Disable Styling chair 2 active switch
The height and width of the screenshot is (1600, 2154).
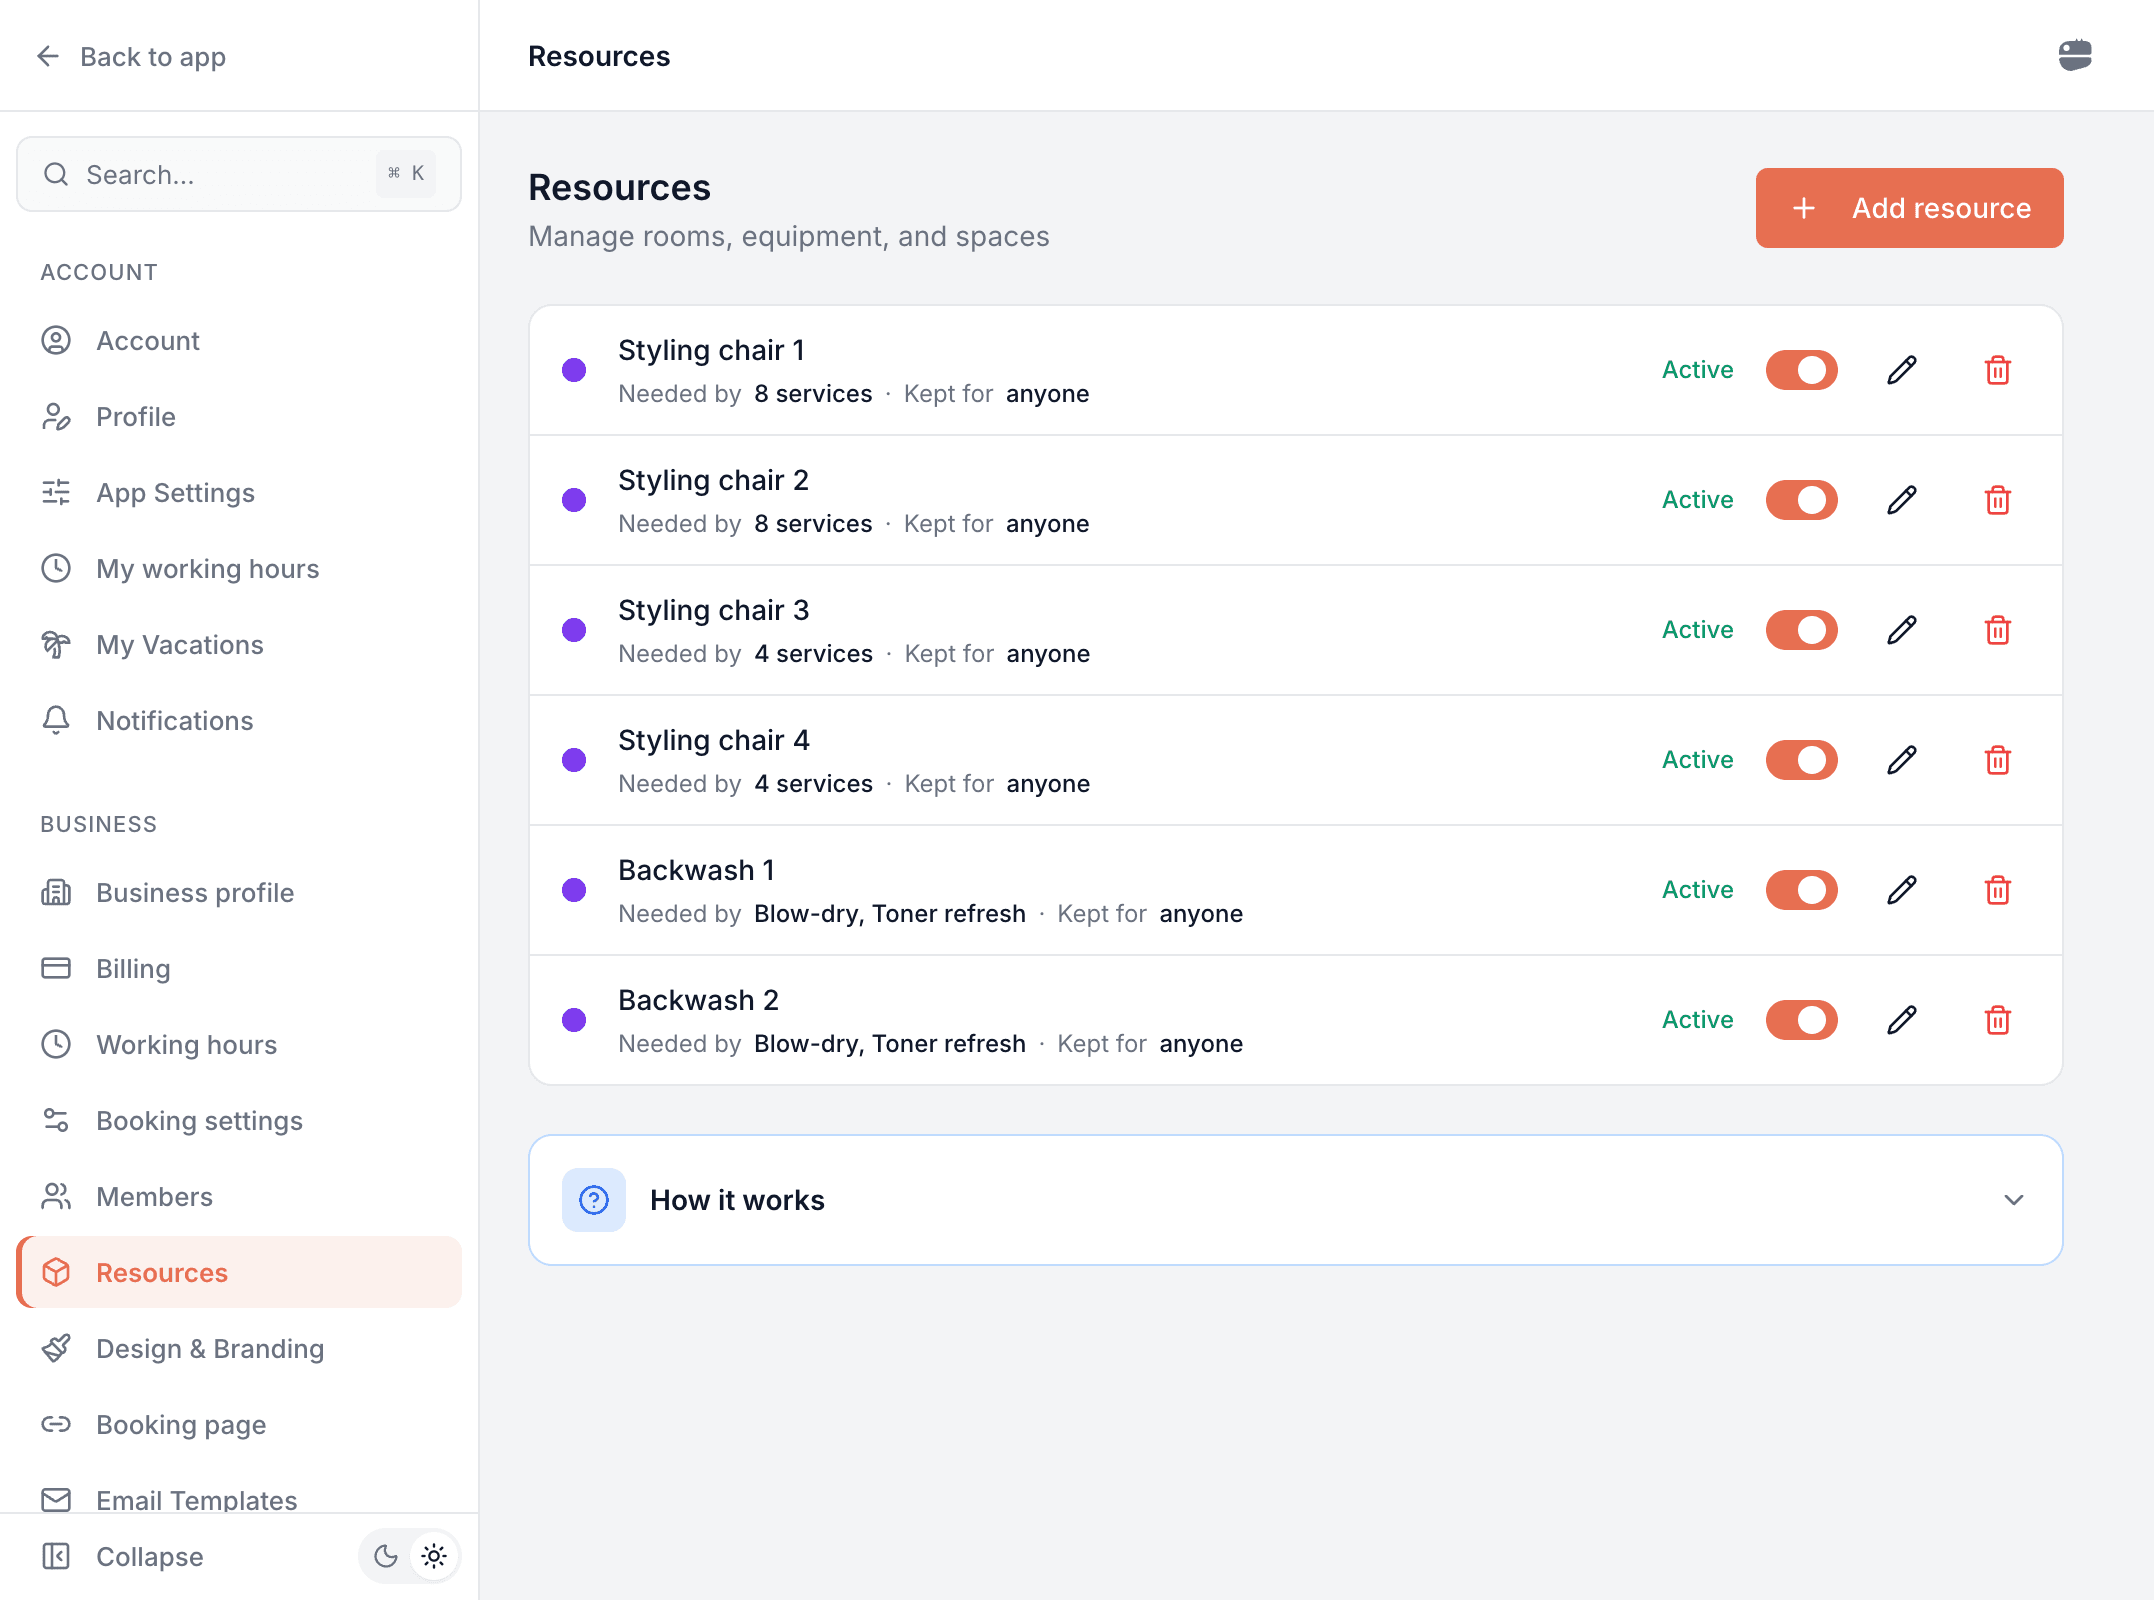click(1802, 500)
